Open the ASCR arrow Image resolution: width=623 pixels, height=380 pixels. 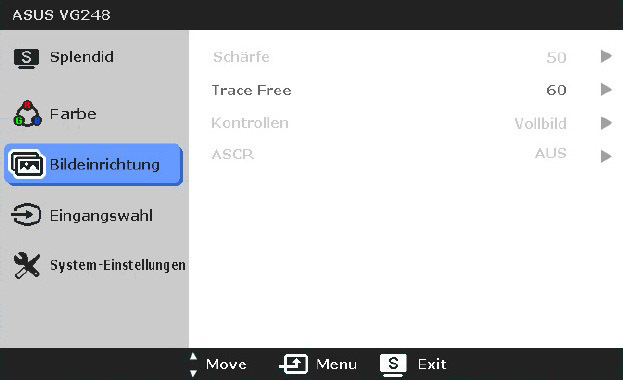606,156
